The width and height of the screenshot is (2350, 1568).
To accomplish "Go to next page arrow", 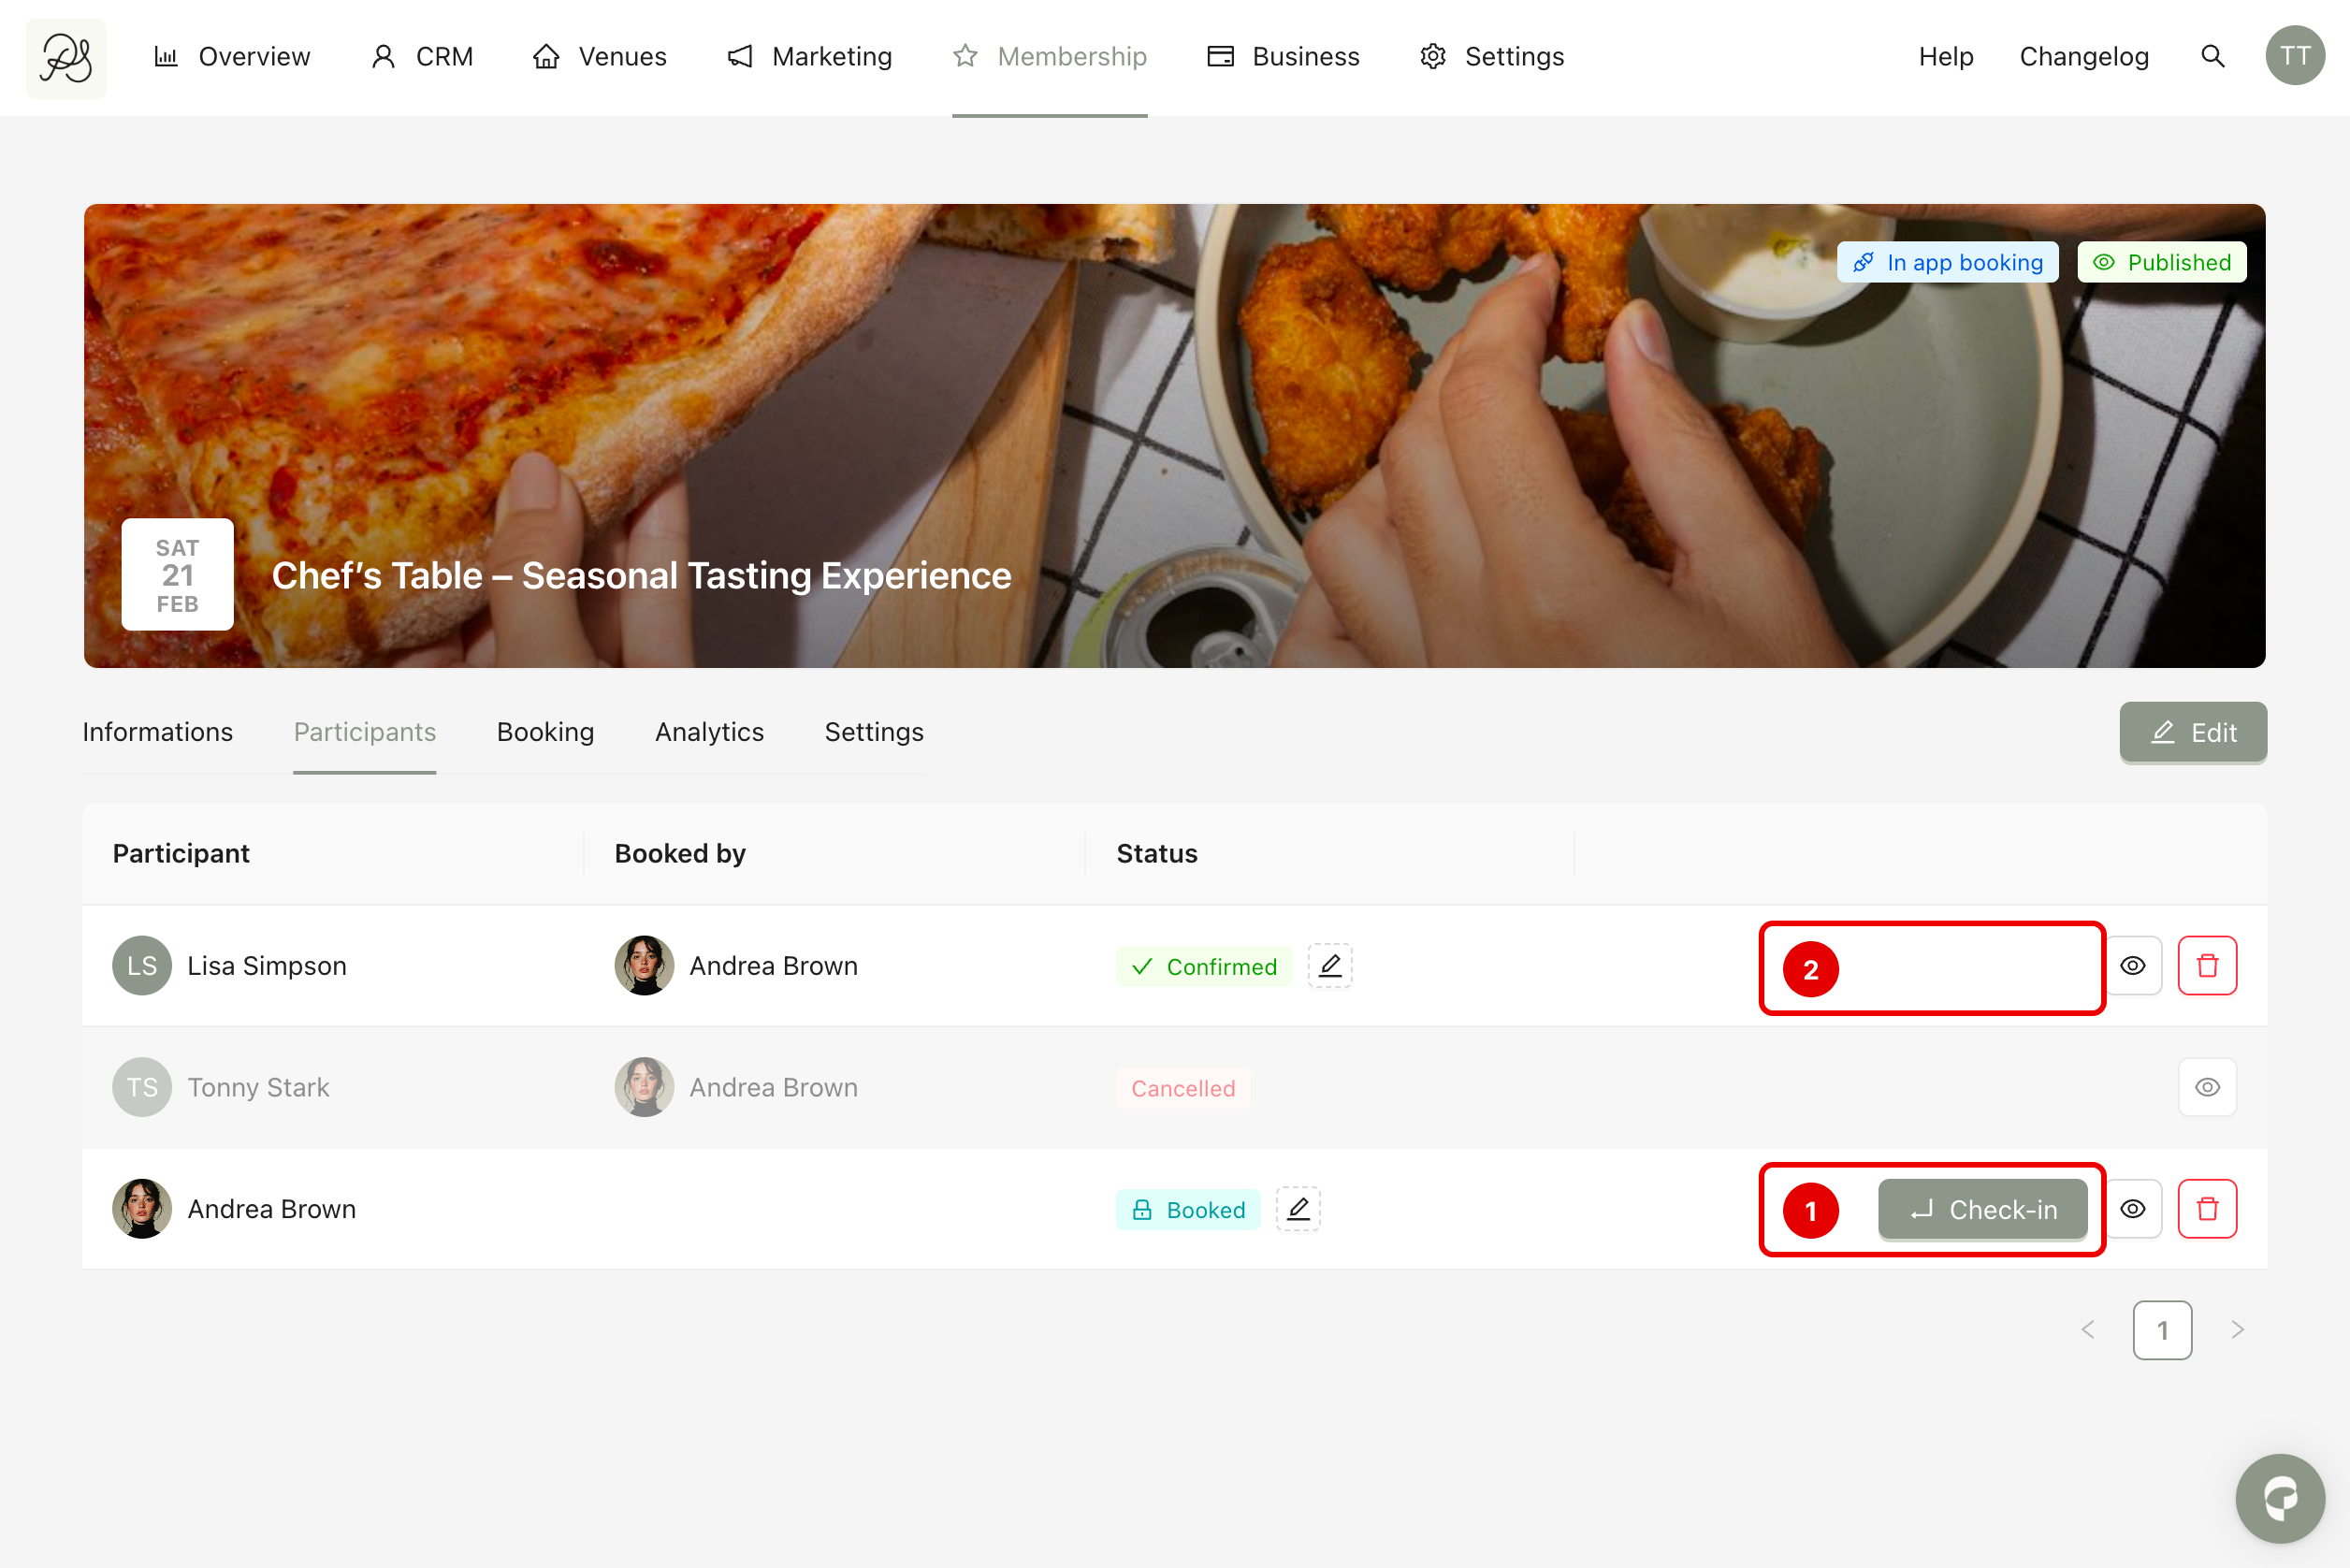I will [x=2237, y=1329].
